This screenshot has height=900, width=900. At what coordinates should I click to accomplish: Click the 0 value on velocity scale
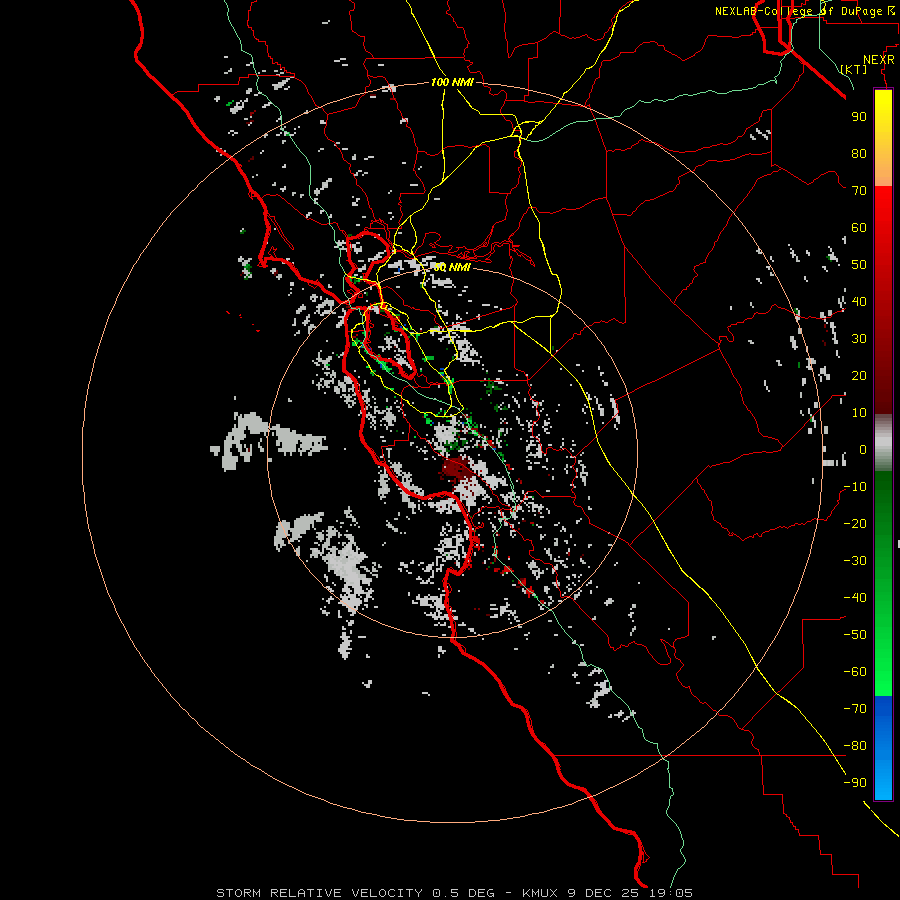tap(863, 449)
